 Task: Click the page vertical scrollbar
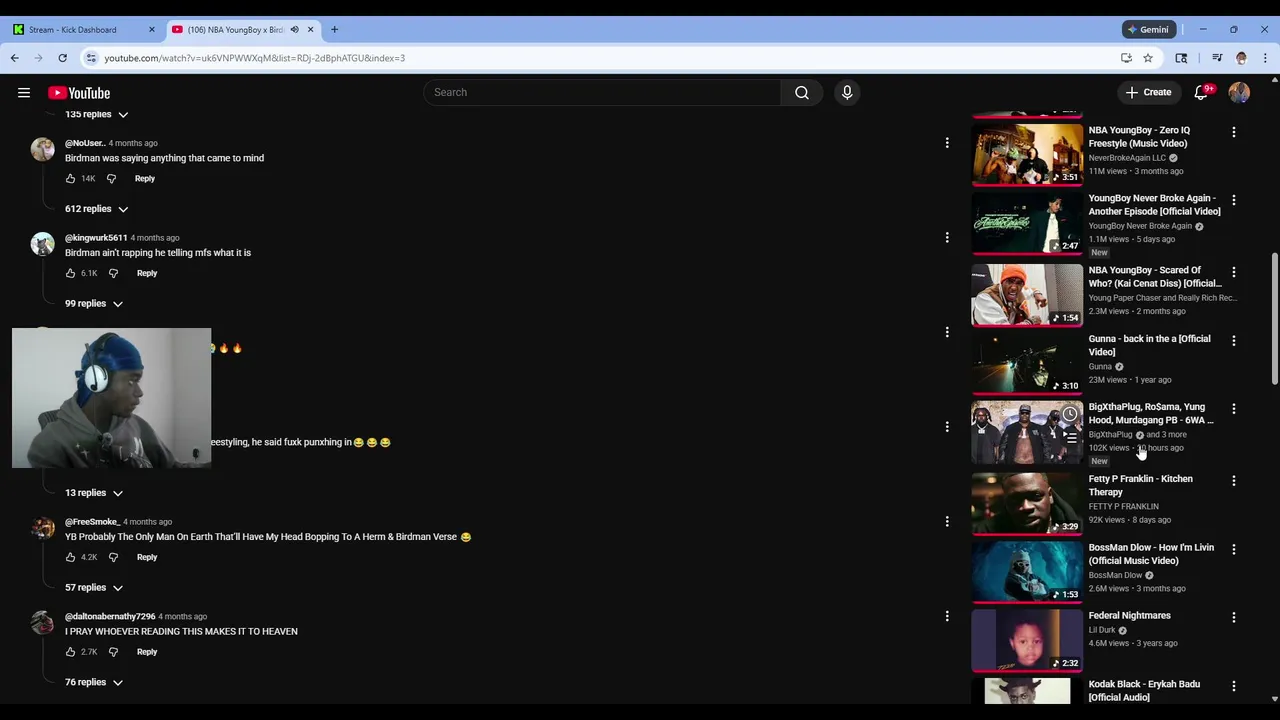[1275, 320]
